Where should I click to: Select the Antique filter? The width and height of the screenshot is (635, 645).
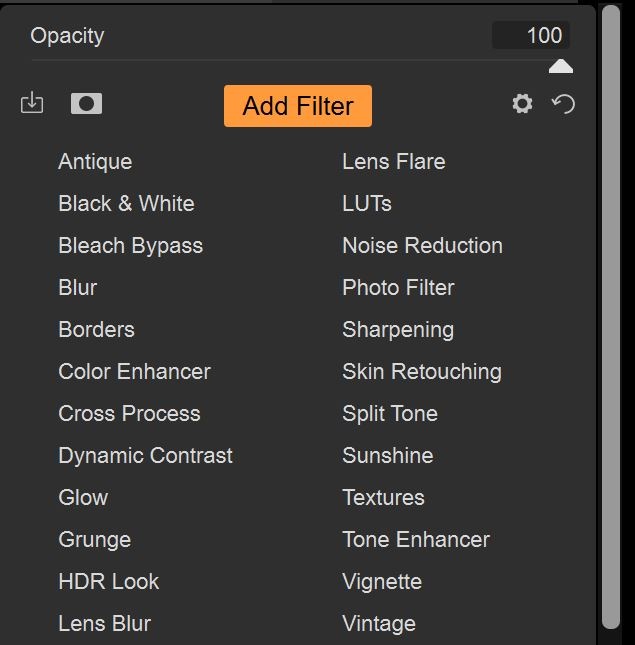pos(95,162)
